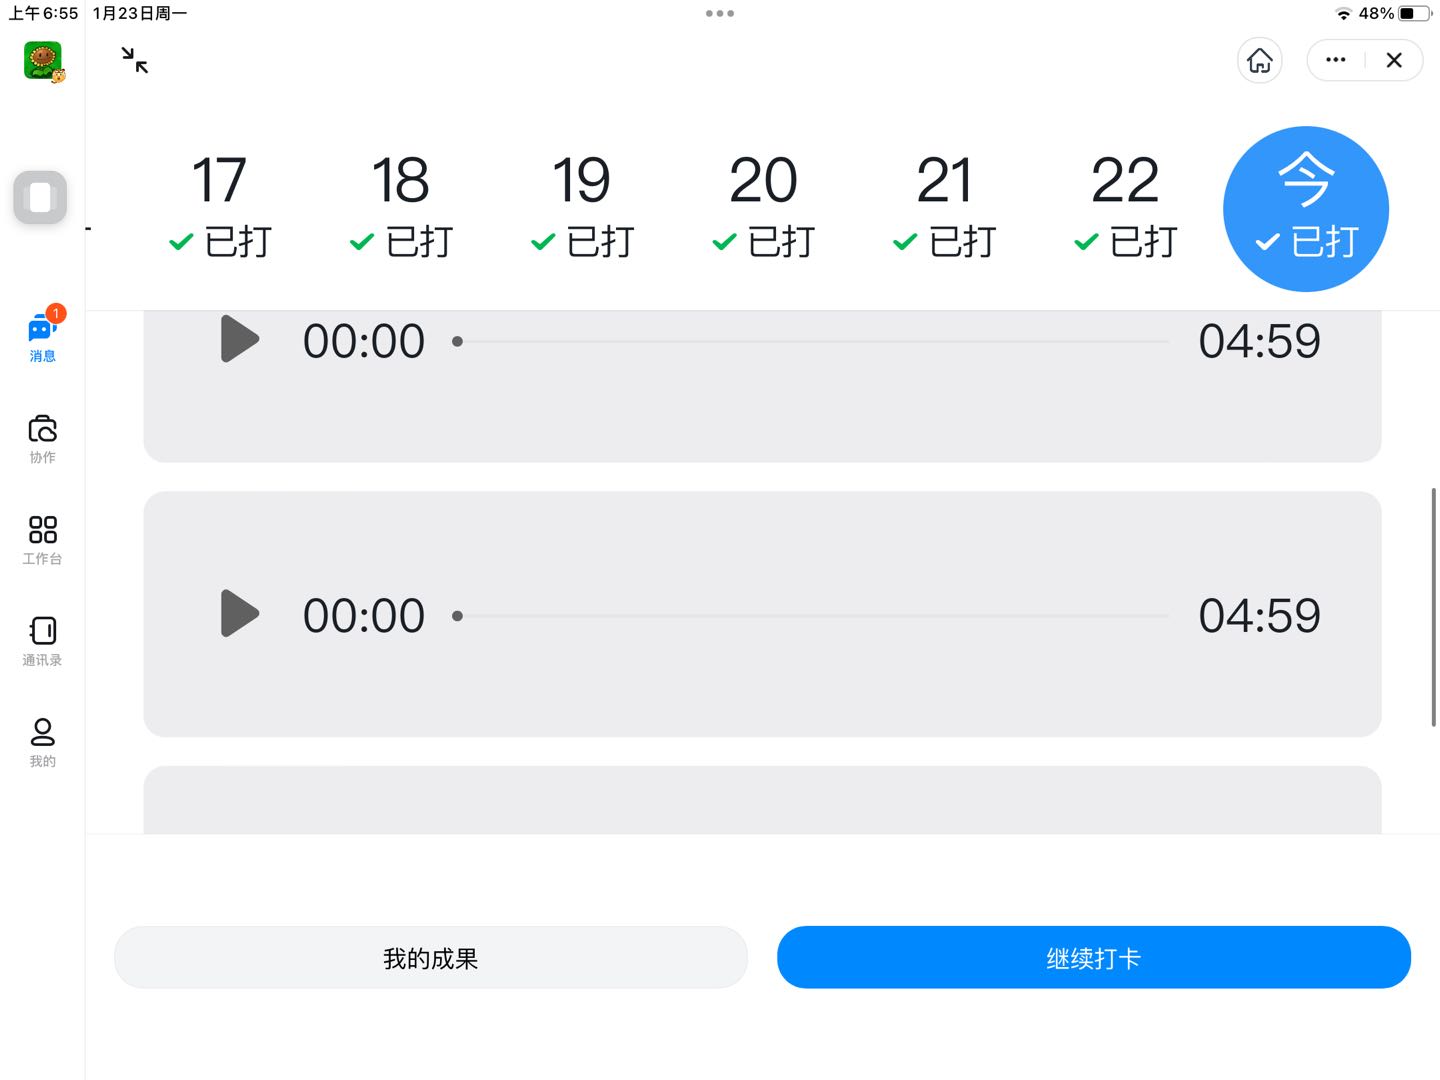
Task: Open the 我的 profile page
Action: 42,743
